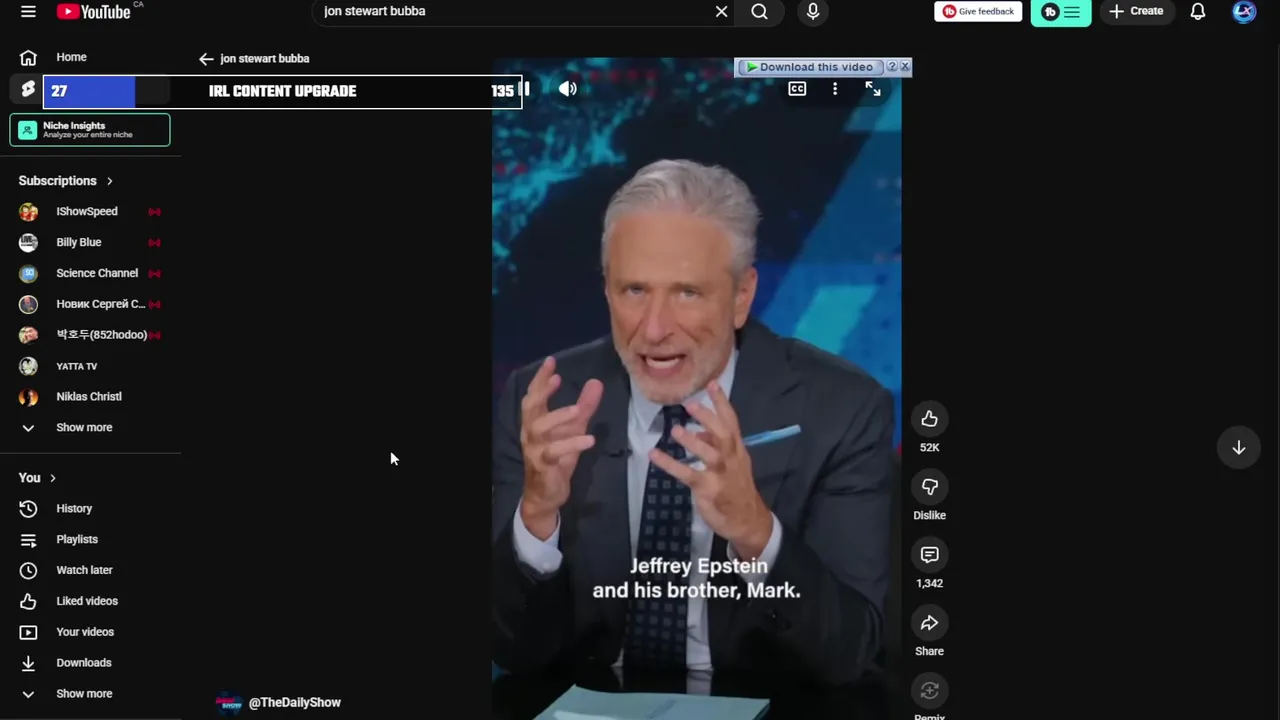
Task: Open the TubeBuddy green menu button
Action: coord(1061,12)
